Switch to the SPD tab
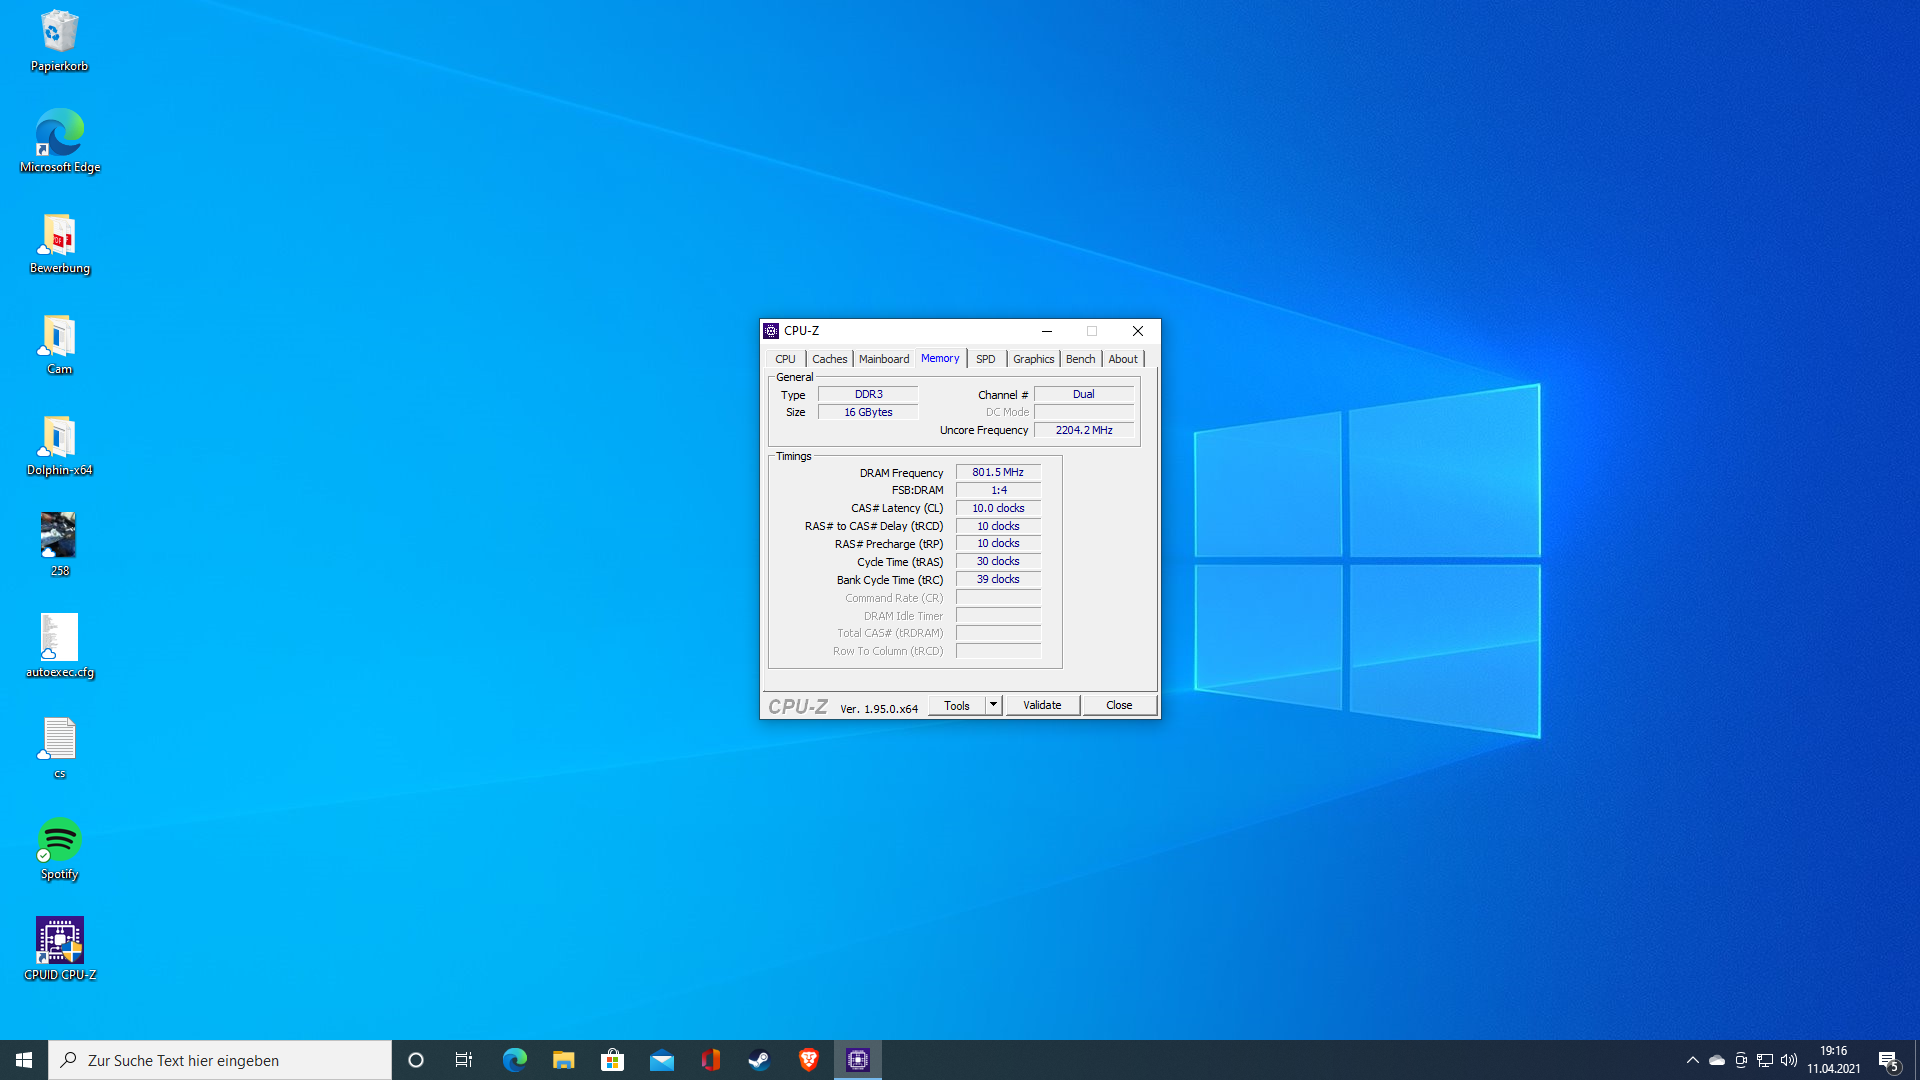 click(985, 359)
